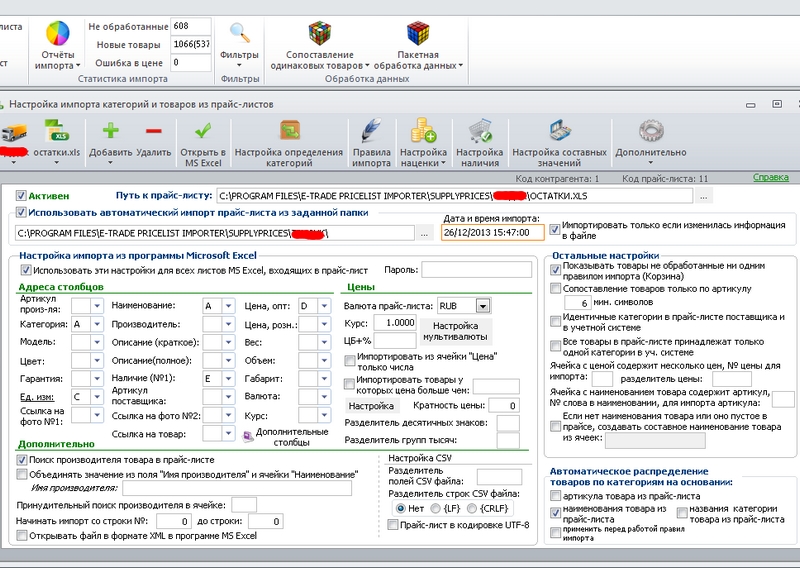Screen dimensions: 800x568
Task: Click the Курс value field 1.0000
Action: click(394, 323)
